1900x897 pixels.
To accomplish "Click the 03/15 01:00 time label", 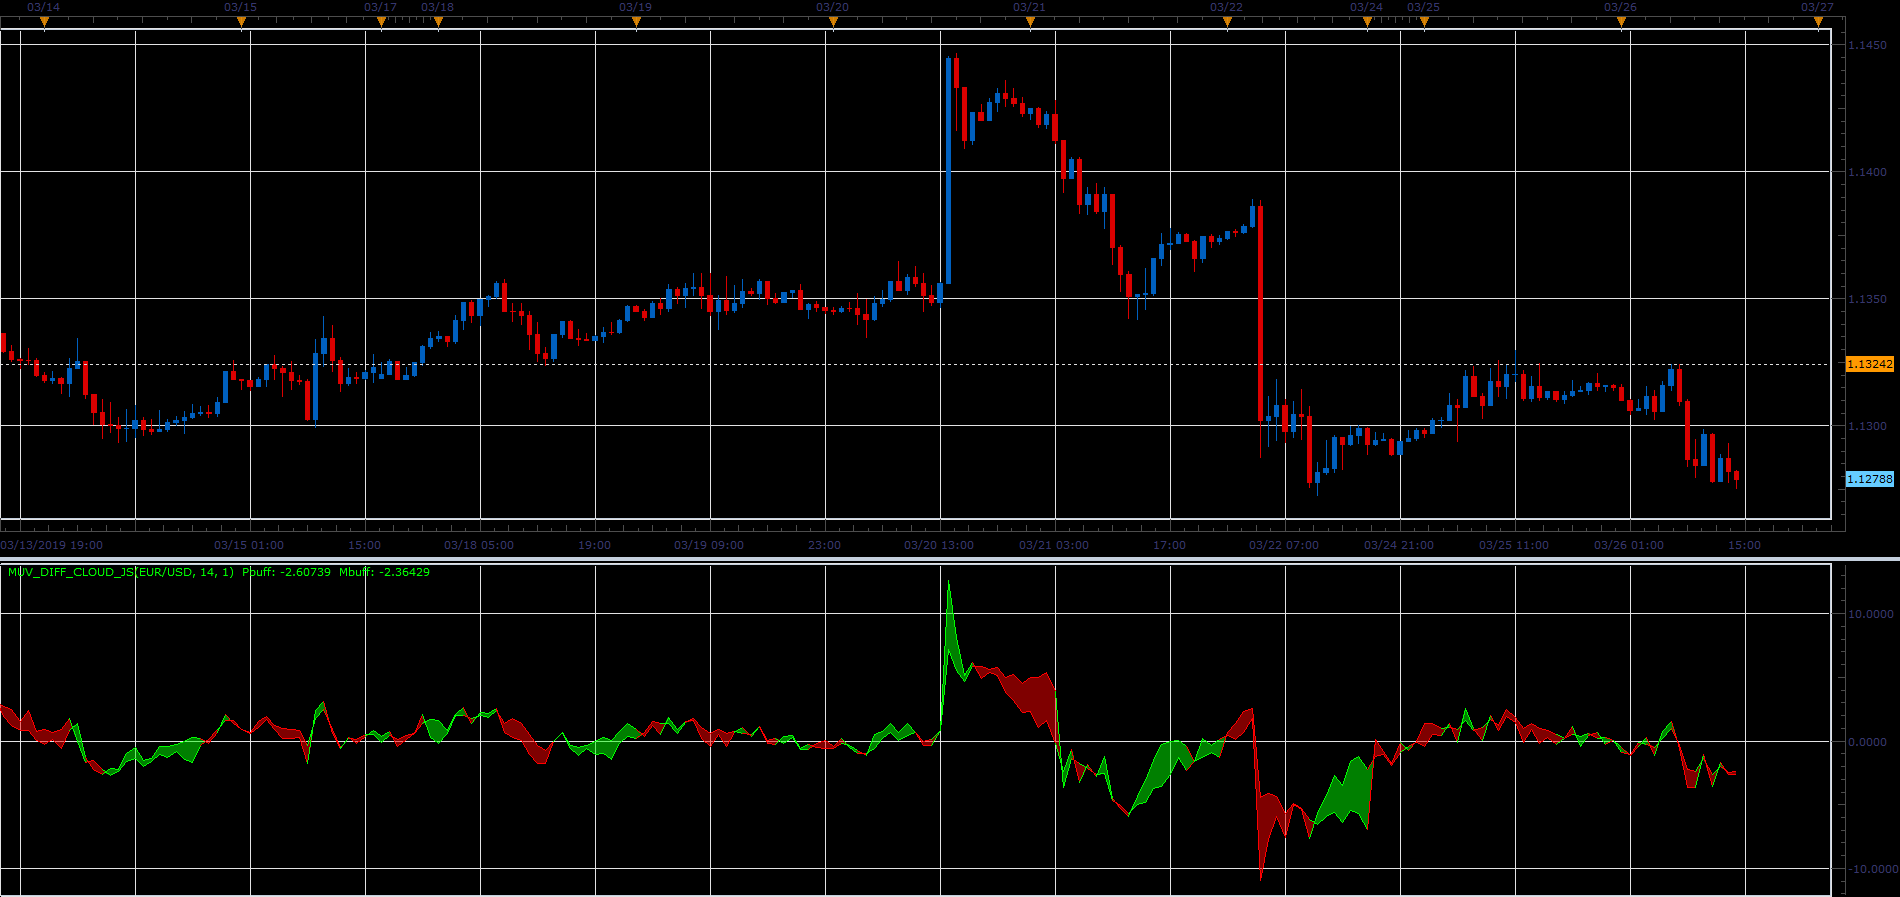I will 249,545.
